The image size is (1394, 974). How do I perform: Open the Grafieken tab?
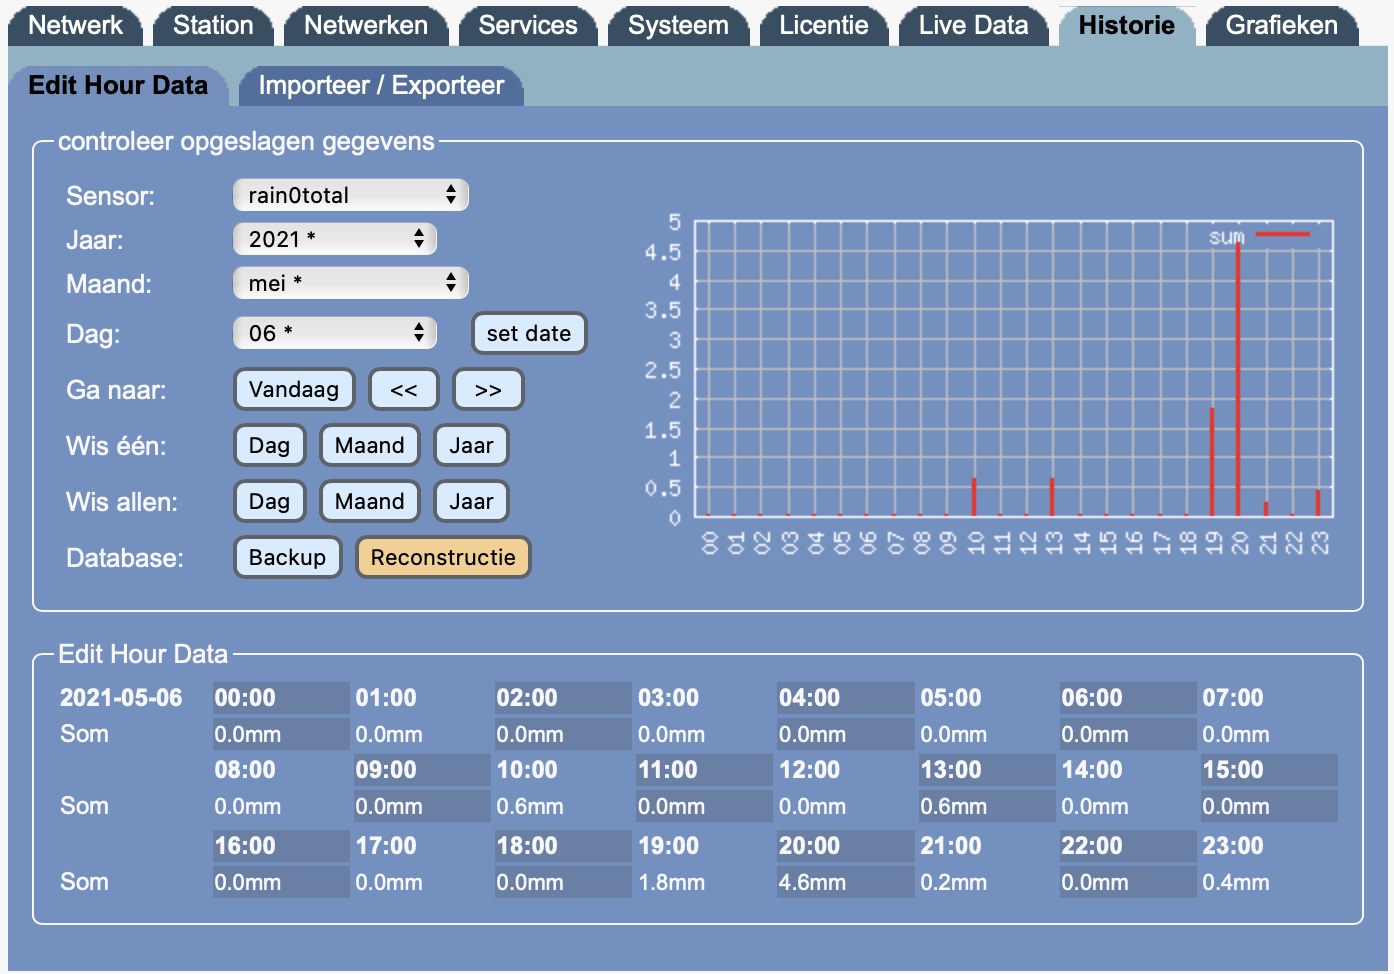(x=1282, y=25)
